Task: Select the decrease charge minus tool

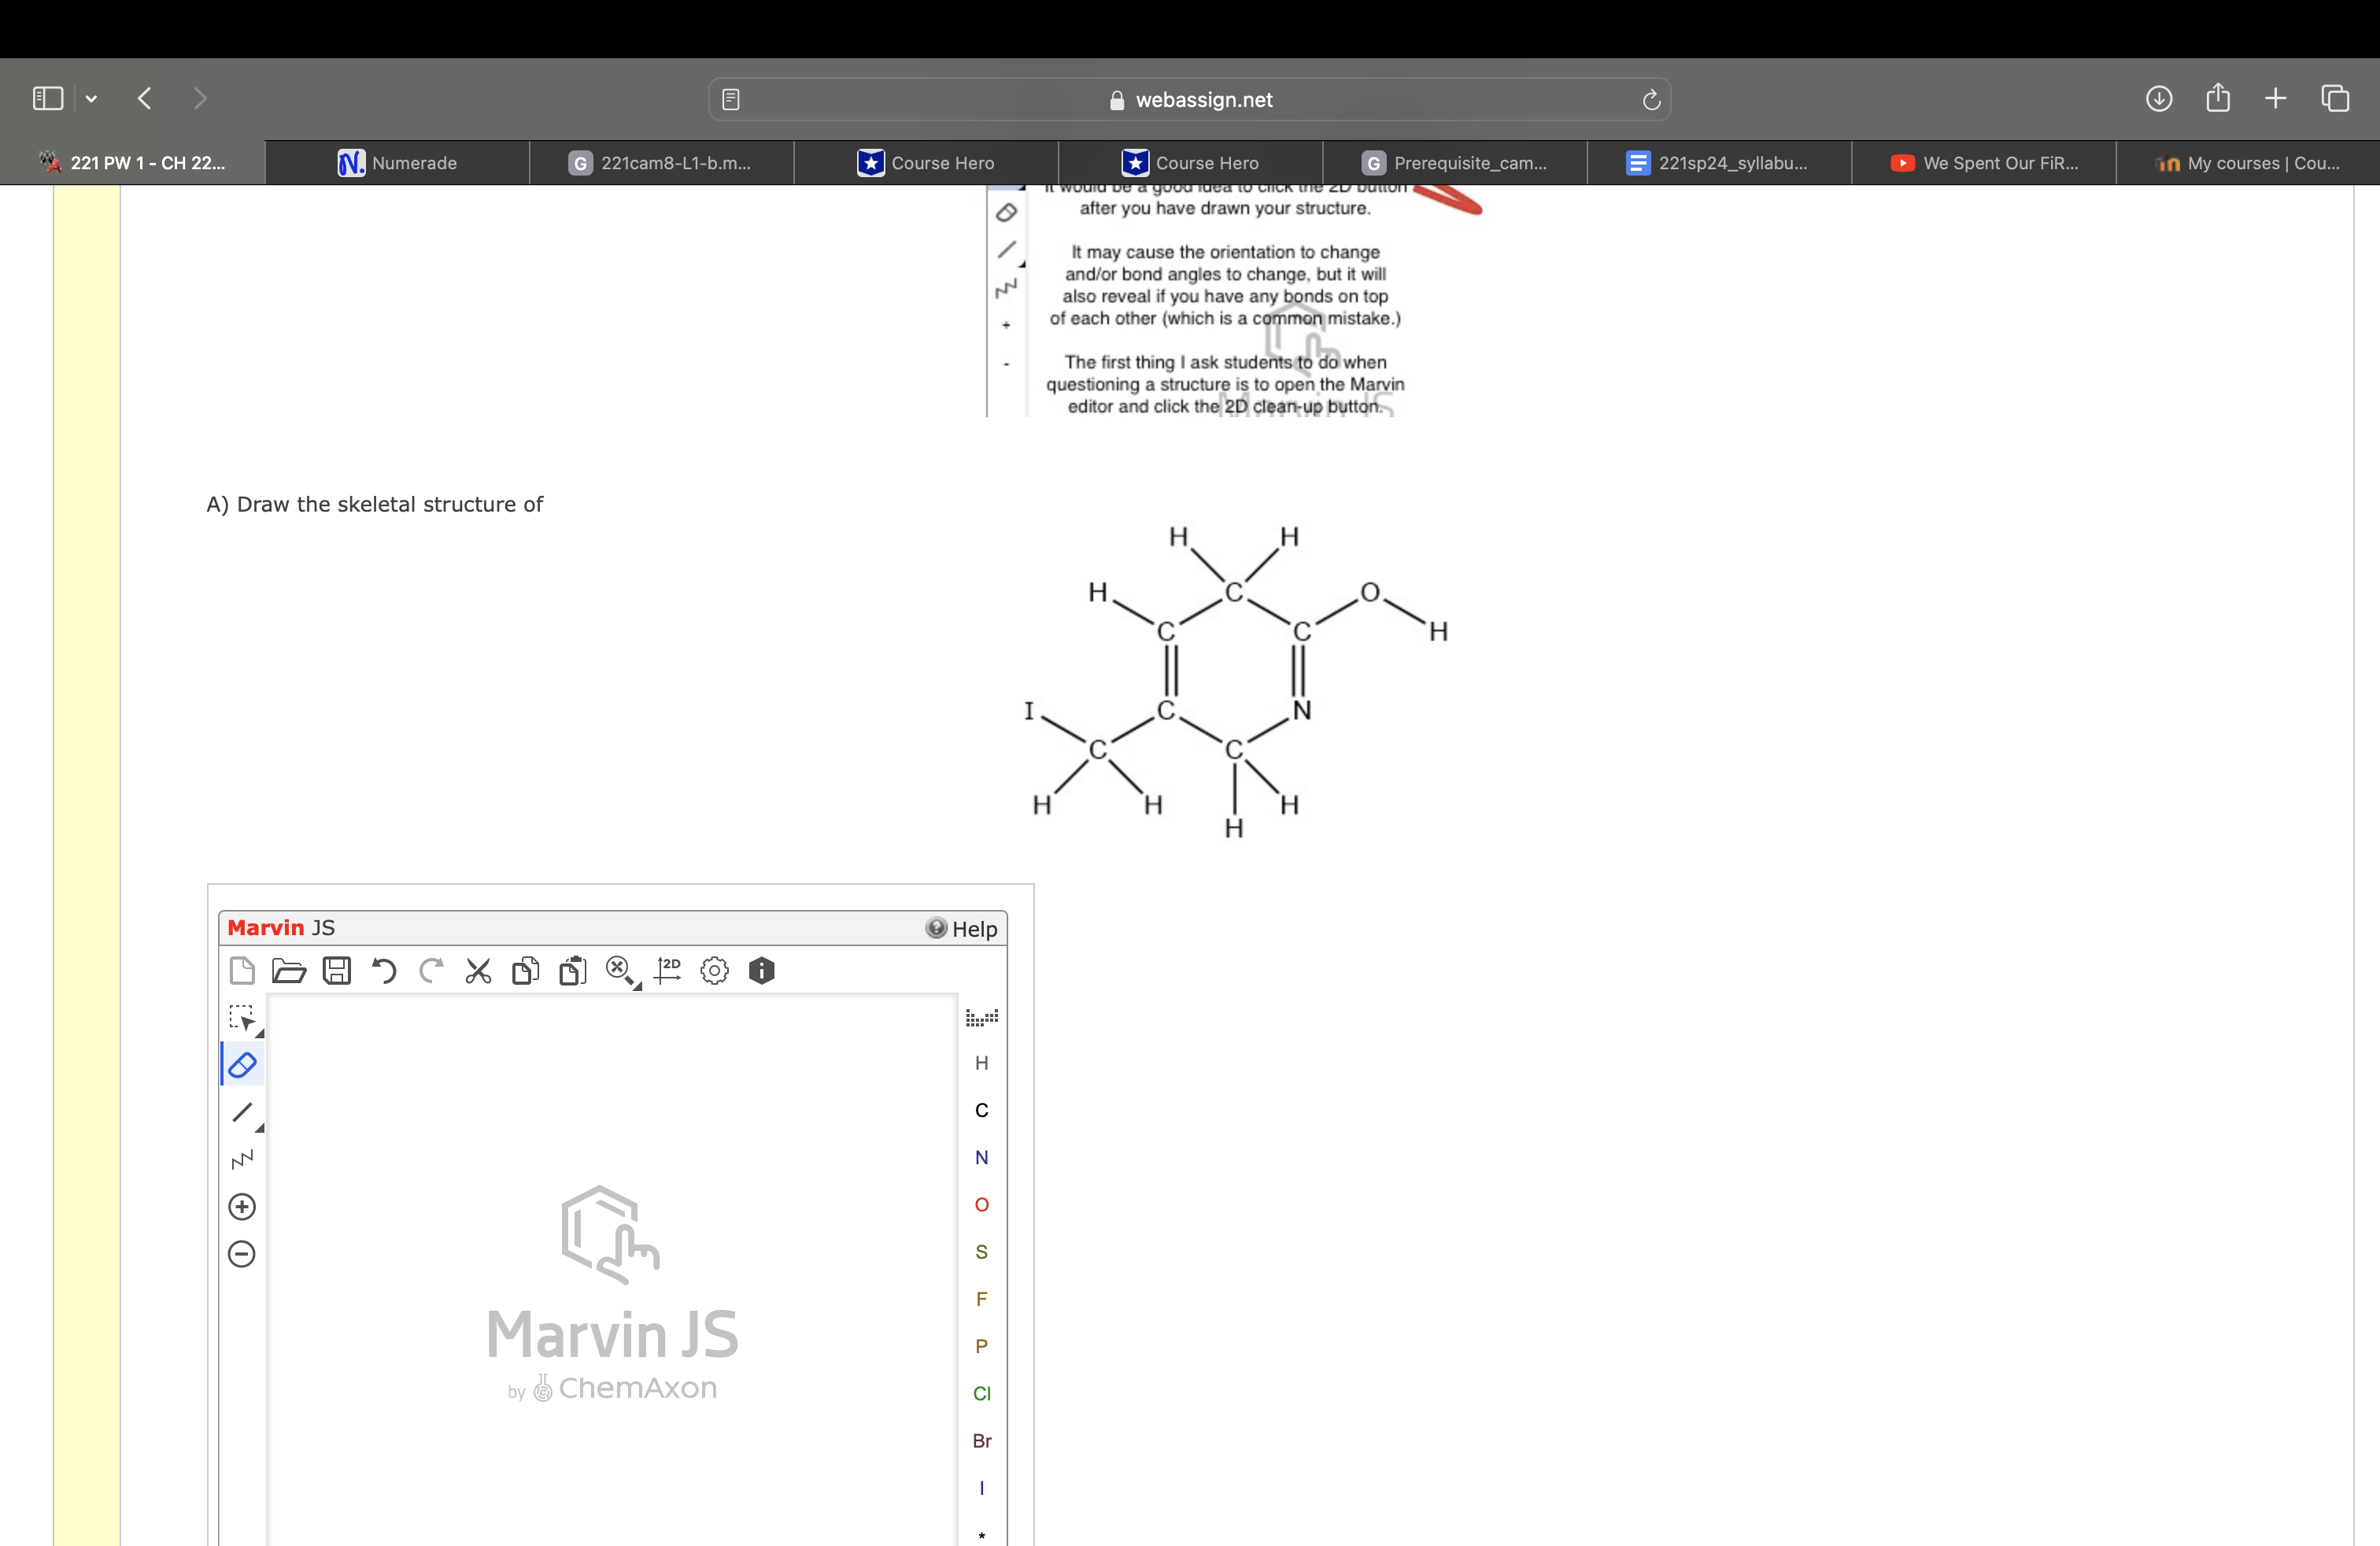Action: pos(242,1254)
